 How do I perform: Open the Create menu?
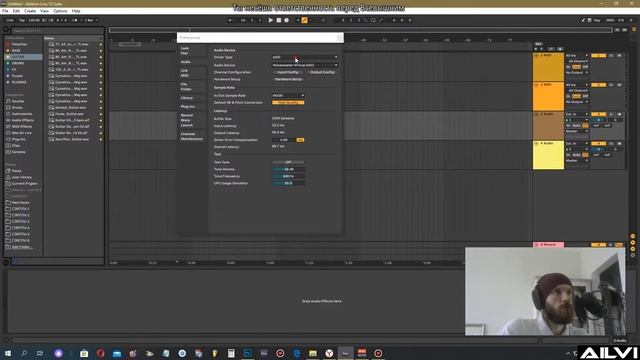30,11
